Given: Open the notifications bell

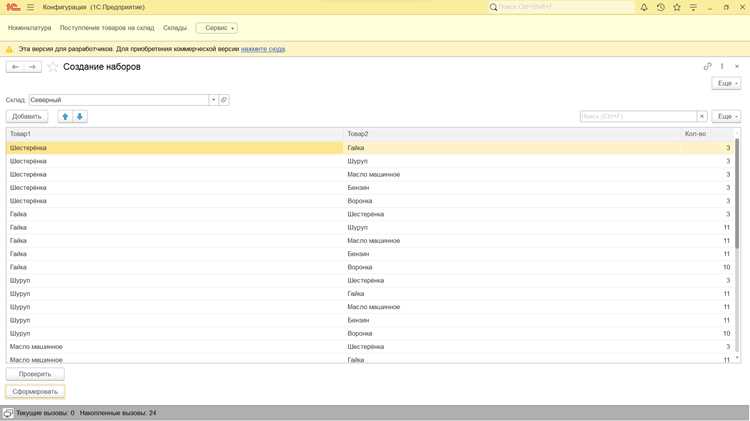Looking at the screenshot, I should point(644,7).
